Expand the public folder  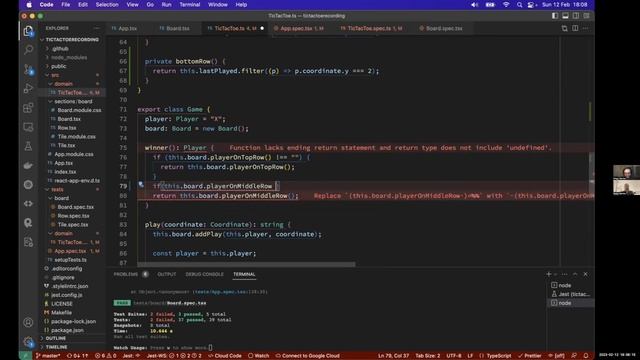[x=58, y=66]
